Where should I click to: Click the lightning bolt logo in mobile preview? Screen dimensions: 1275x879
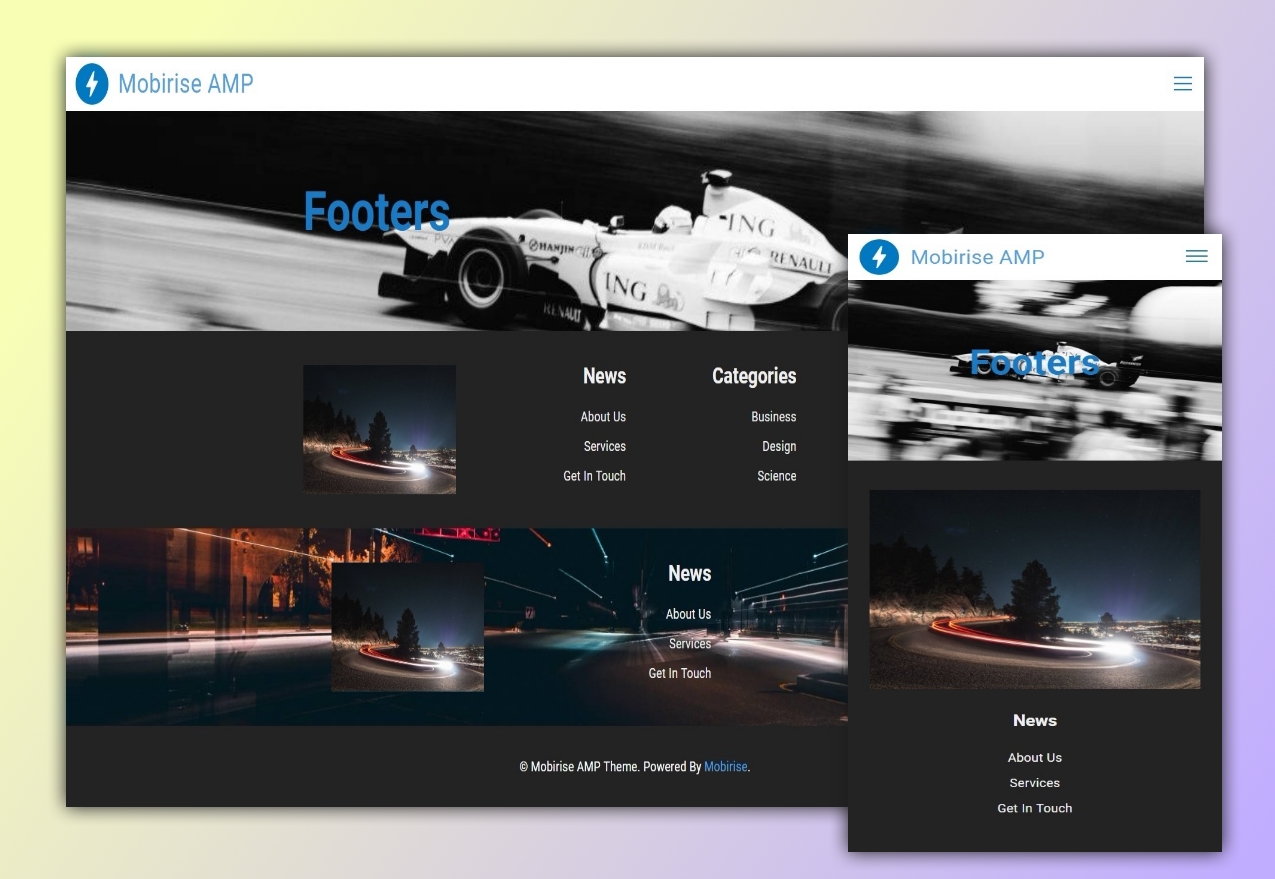[879, 257]
